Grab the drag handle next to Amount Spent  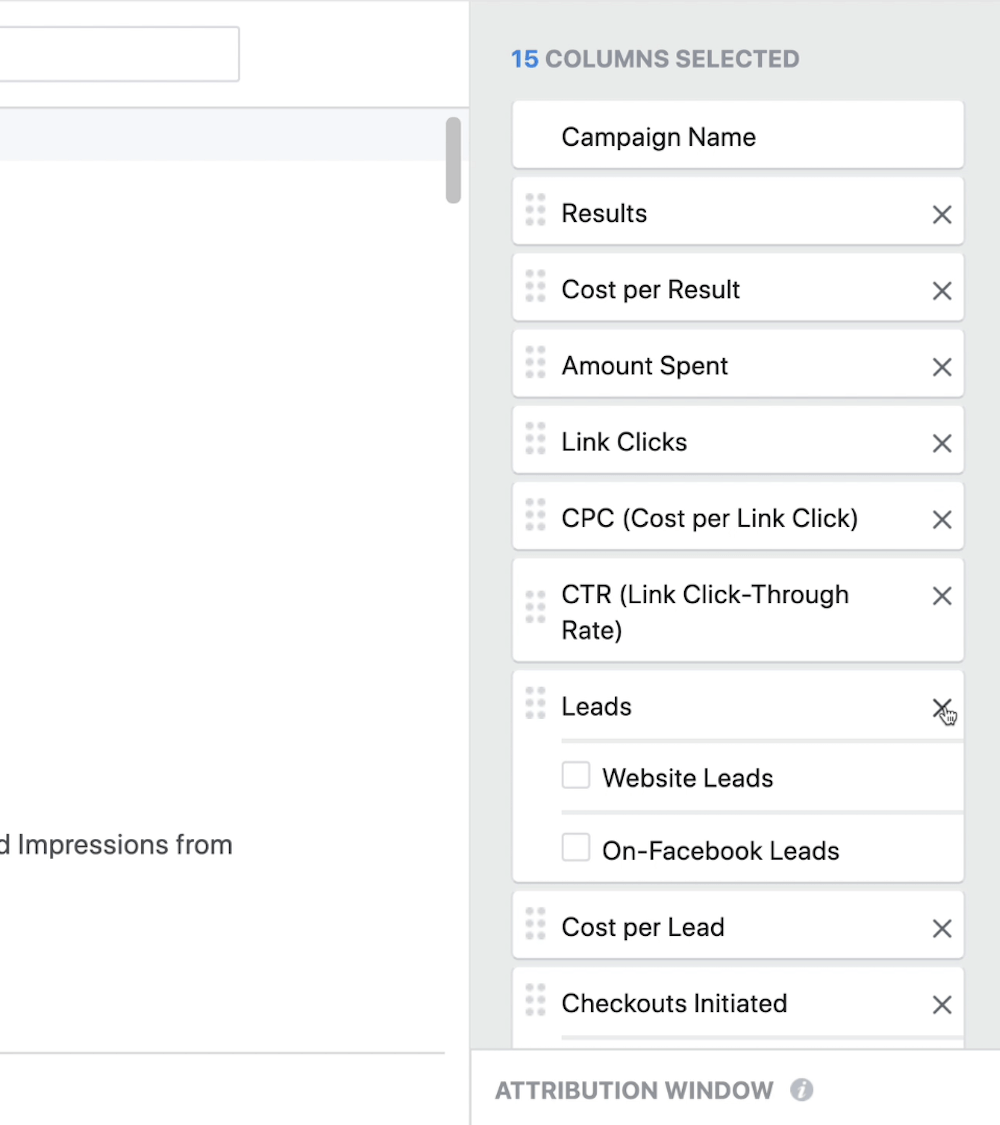pyautogui.click(x=535, y=365)
